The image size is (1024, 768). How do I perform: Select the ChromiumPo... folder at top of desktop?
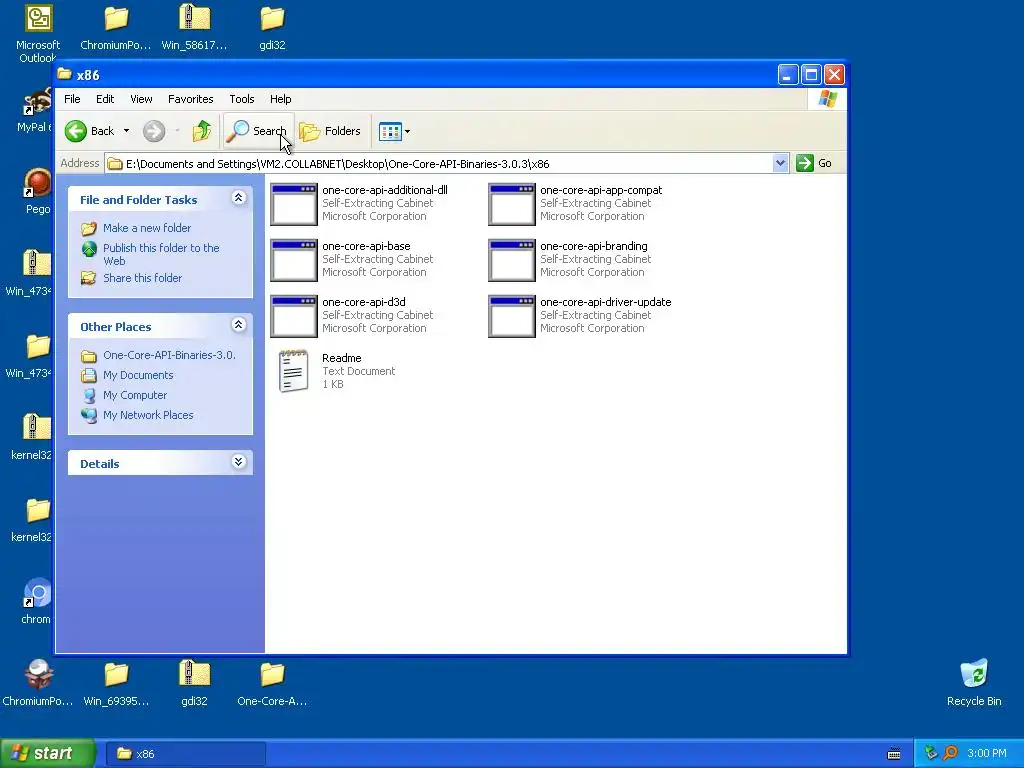coord(116,18)
